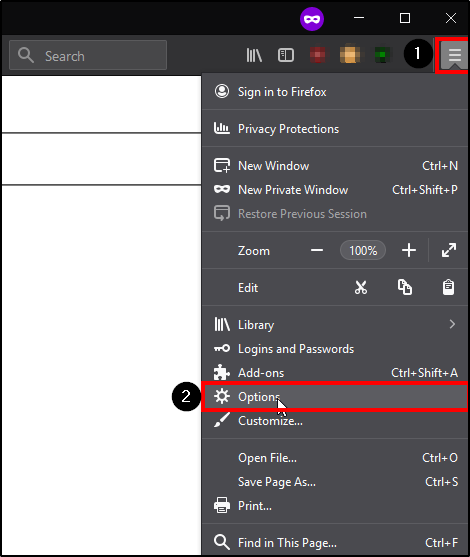Open the hamburger application menu button
Viewport: 470px width, 557px height.
pos(454,55)
